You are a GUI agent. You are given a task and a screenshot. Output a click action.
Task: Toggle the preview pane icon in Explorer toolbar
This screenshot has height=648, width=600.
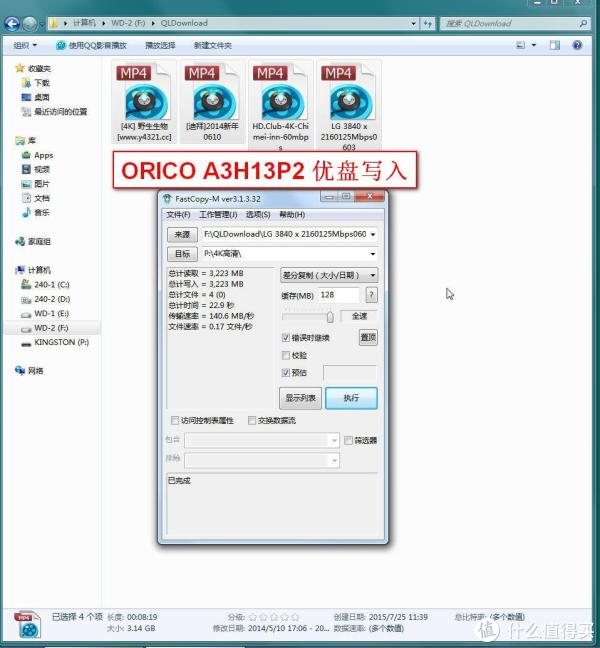[555, 45]
